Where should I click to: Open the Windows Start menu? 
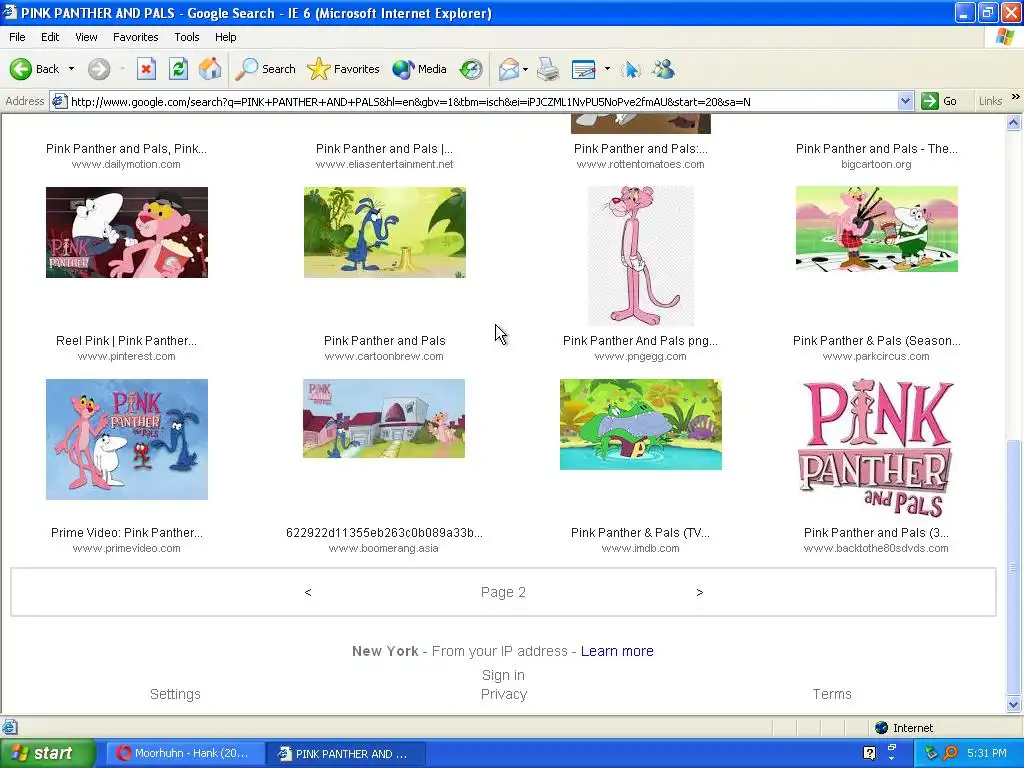(x=48, y=753)
